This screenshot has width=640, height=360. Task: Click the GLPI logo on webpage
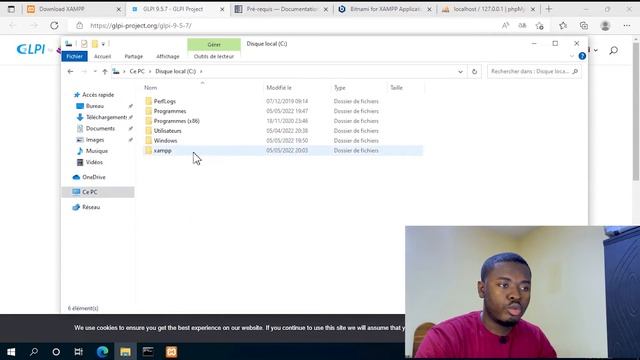pyautogui.click(x=31, y=49)
